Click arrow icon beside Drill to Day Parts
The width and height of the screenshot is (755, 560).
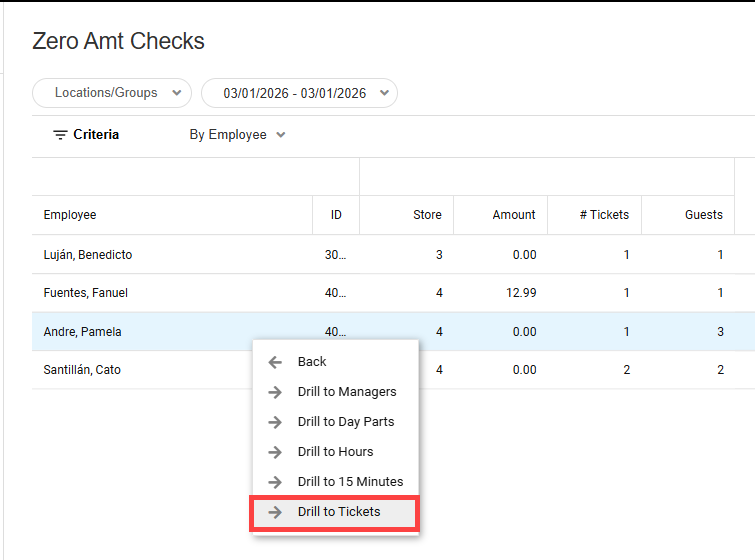pos(275,422)
